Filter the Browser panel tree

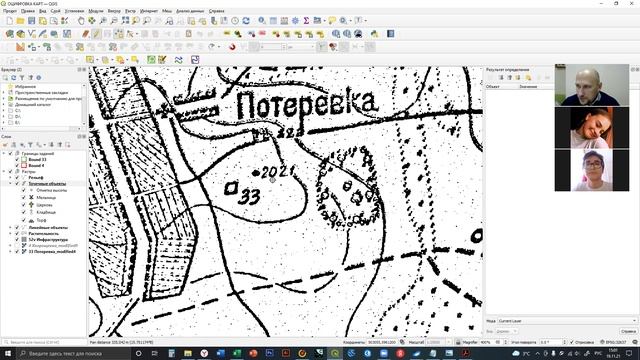point(22,78)
